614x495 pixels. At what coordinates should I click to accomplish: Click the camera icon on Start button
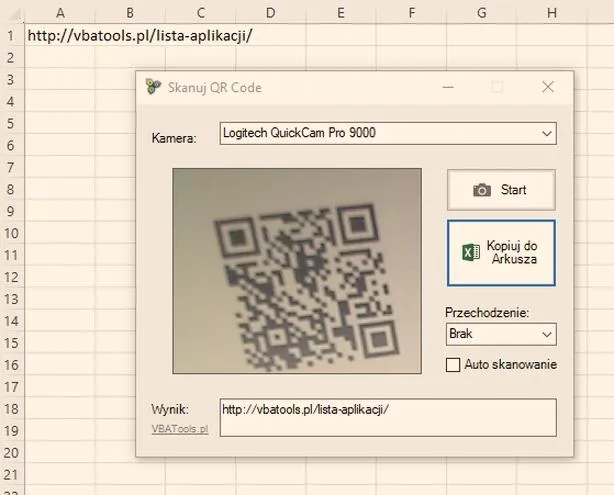tap(482, 190)
